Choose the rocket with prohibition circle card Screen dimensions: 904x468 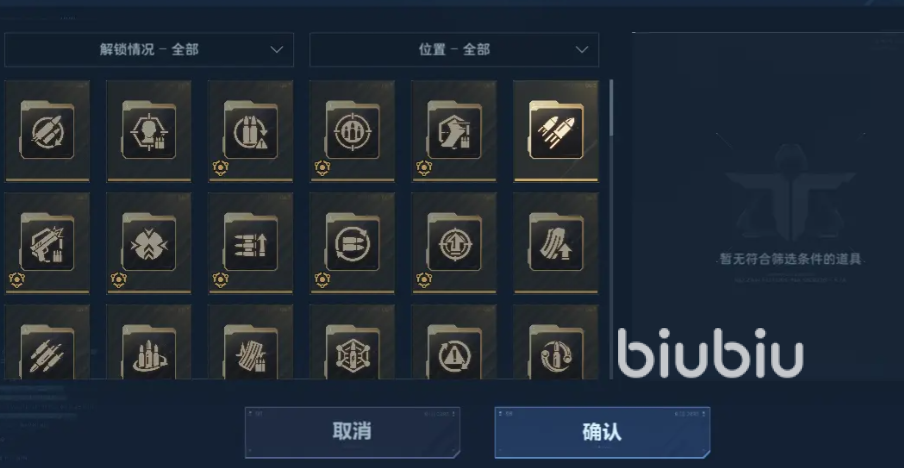click(x=47, y=131)
